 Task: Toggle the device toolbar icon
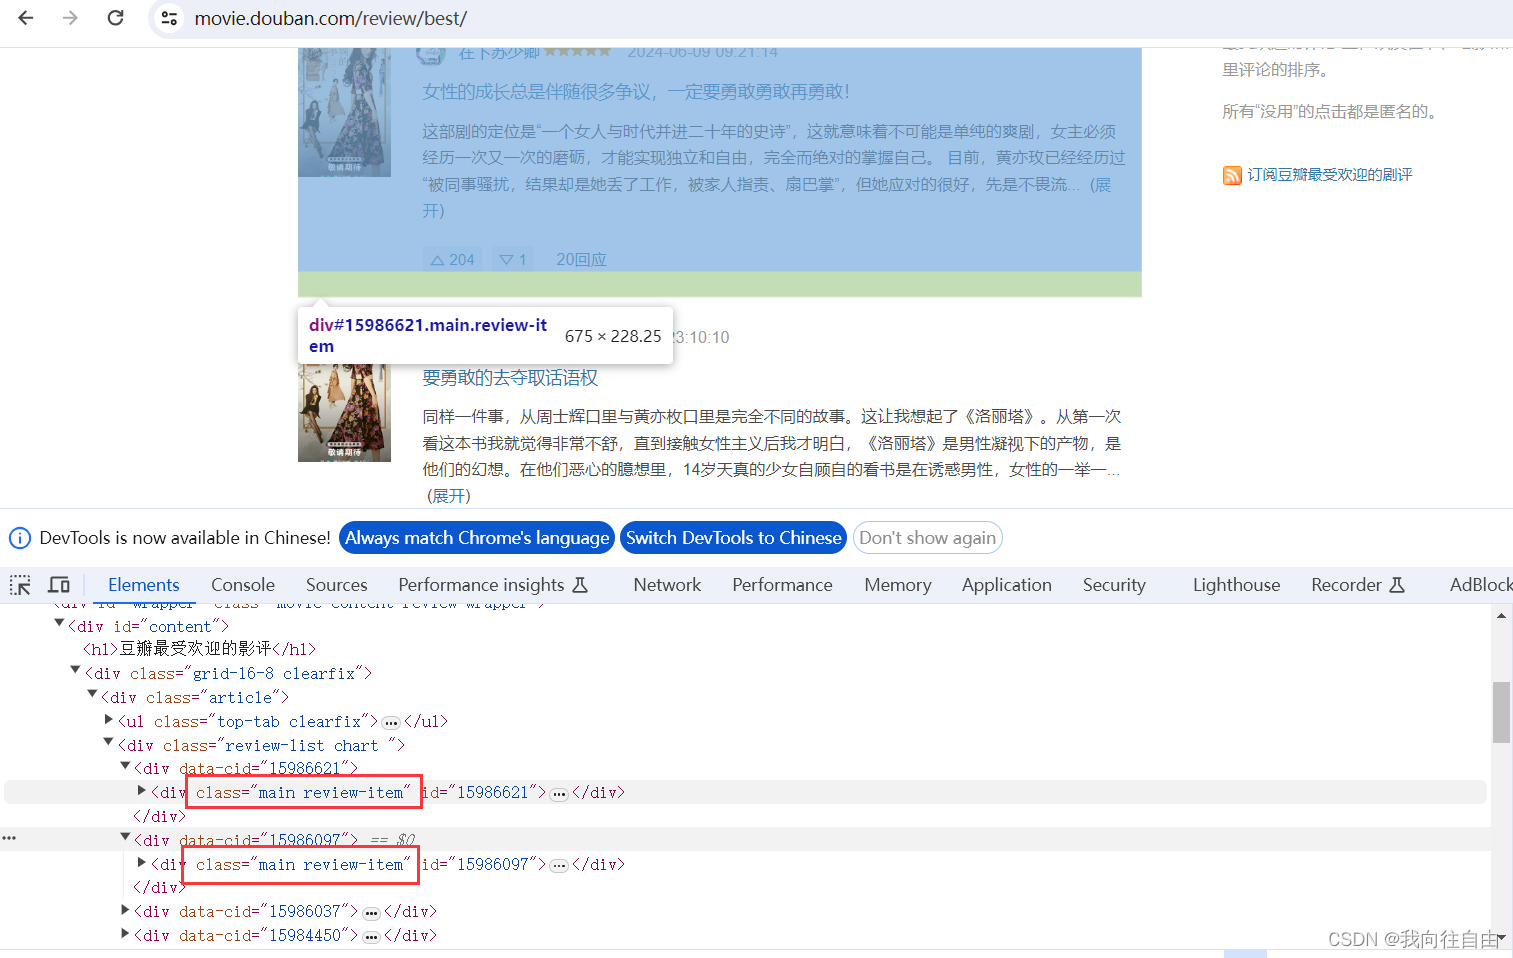click(59, 585)
